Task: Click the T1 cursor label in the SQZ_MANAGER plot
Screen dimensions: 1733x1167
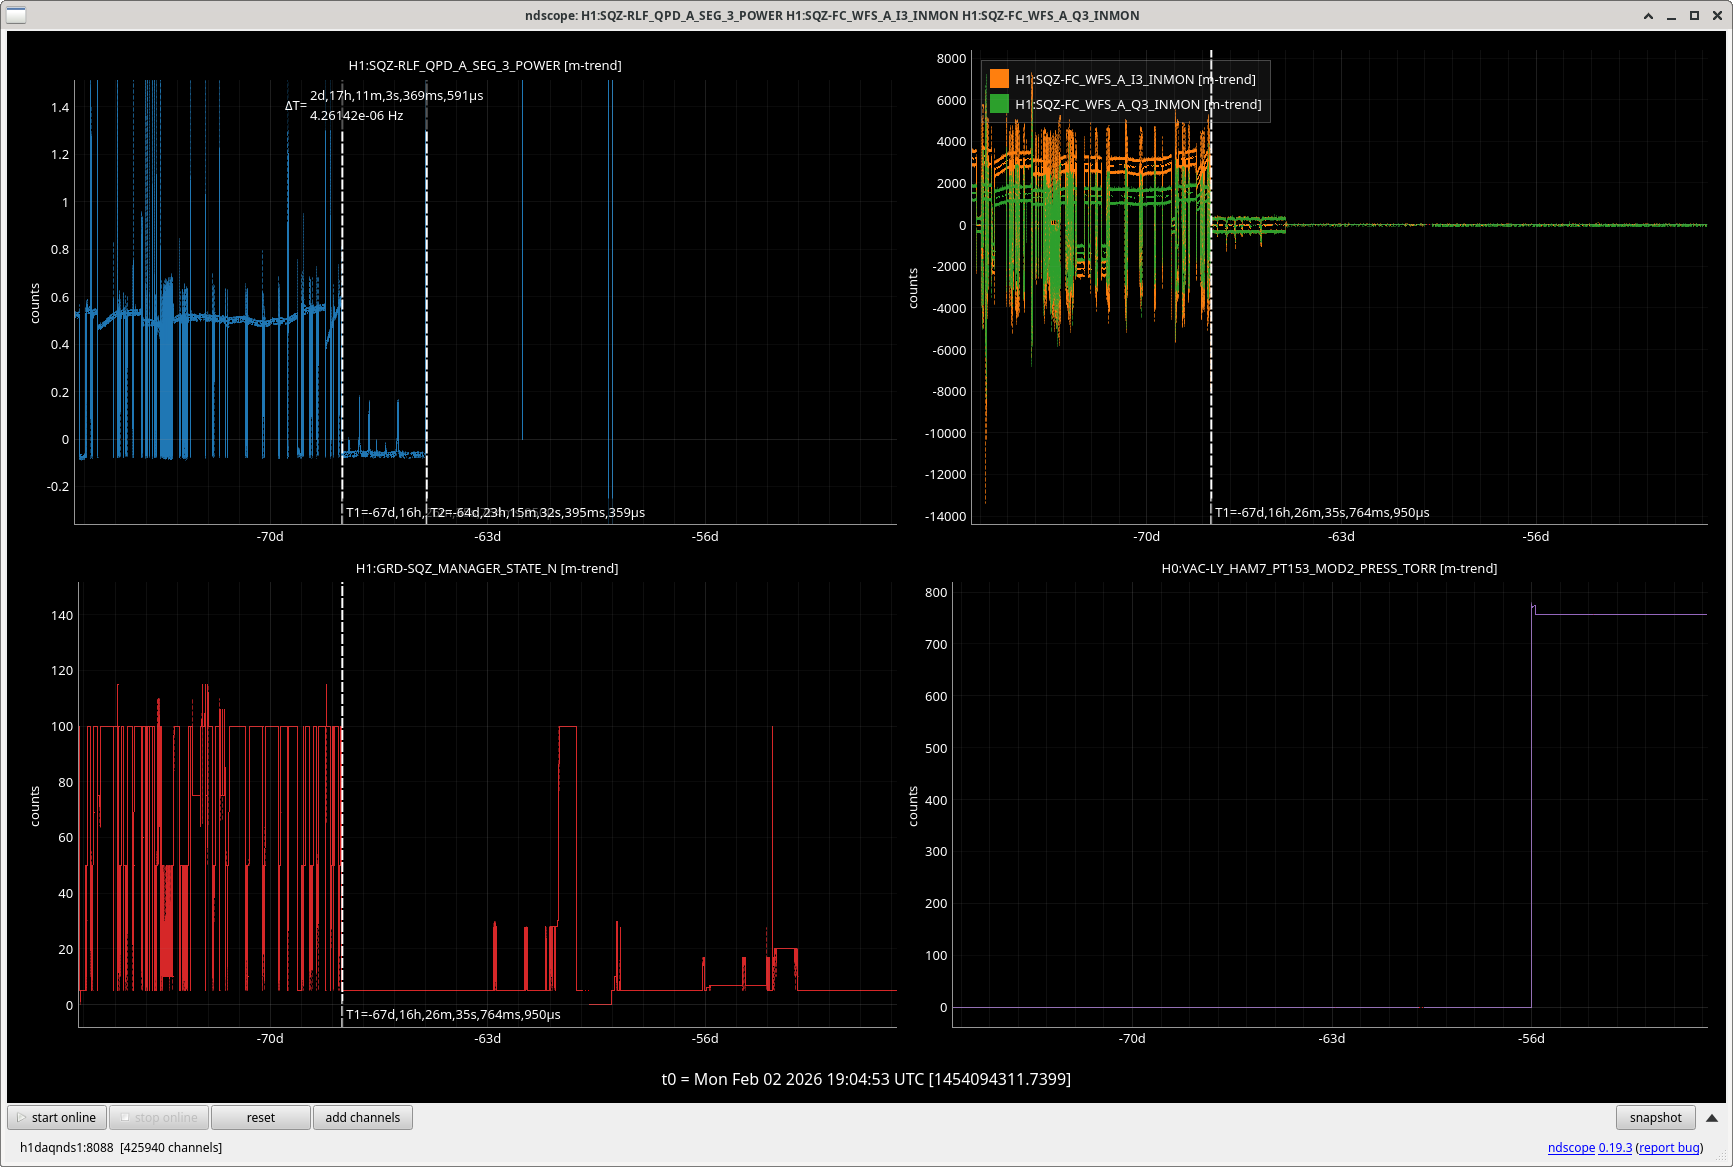Action: click(453, 1014)
